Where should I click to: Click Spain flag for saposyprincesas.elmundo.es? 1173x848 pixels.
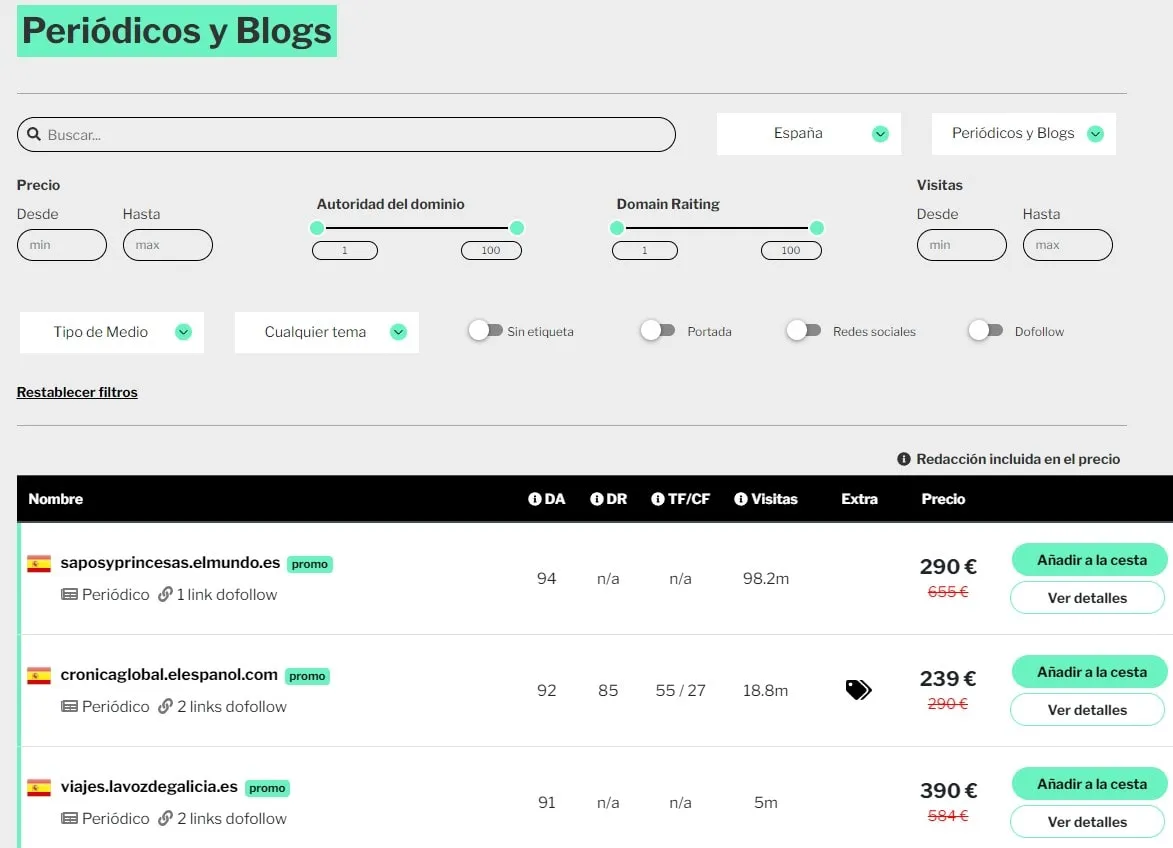(39, 563)
